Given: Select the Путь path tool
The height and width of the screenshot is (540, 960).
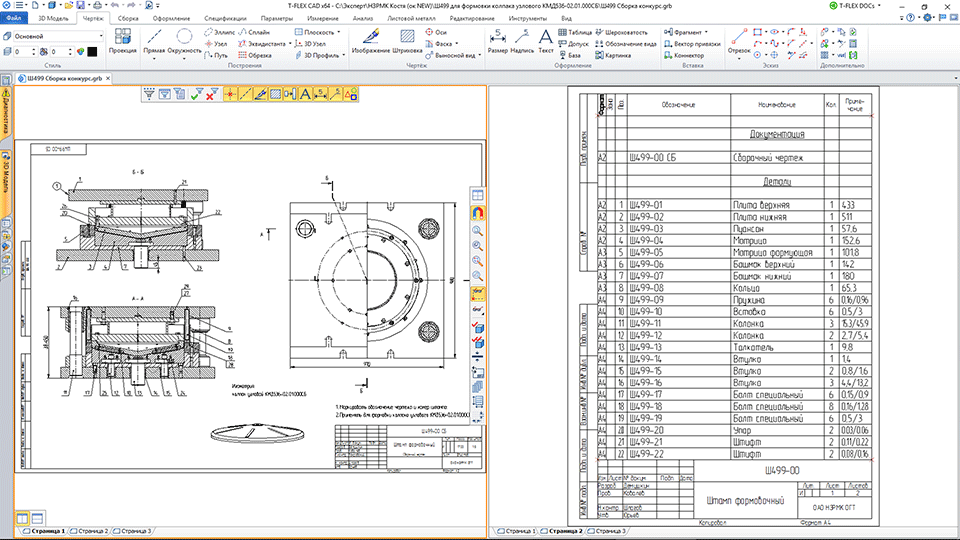Looking at the screenshot, I should coord(216,55).
